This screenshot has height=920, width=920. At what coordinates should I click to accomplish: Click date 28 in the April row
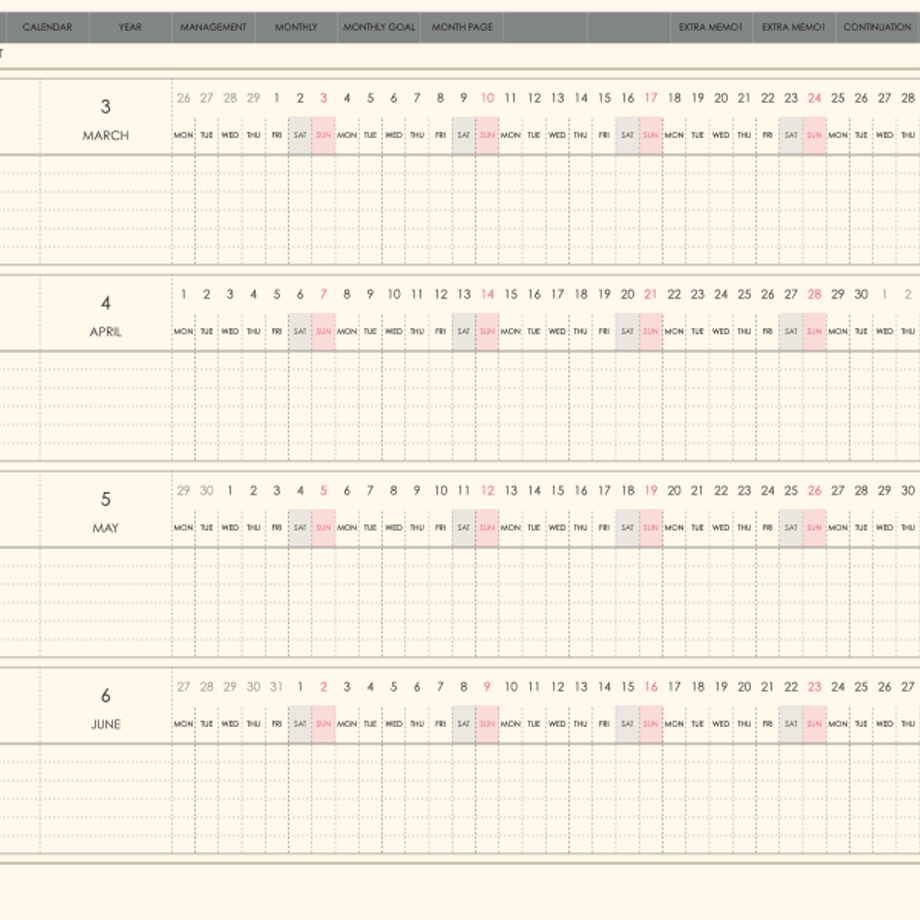(814, 295)
